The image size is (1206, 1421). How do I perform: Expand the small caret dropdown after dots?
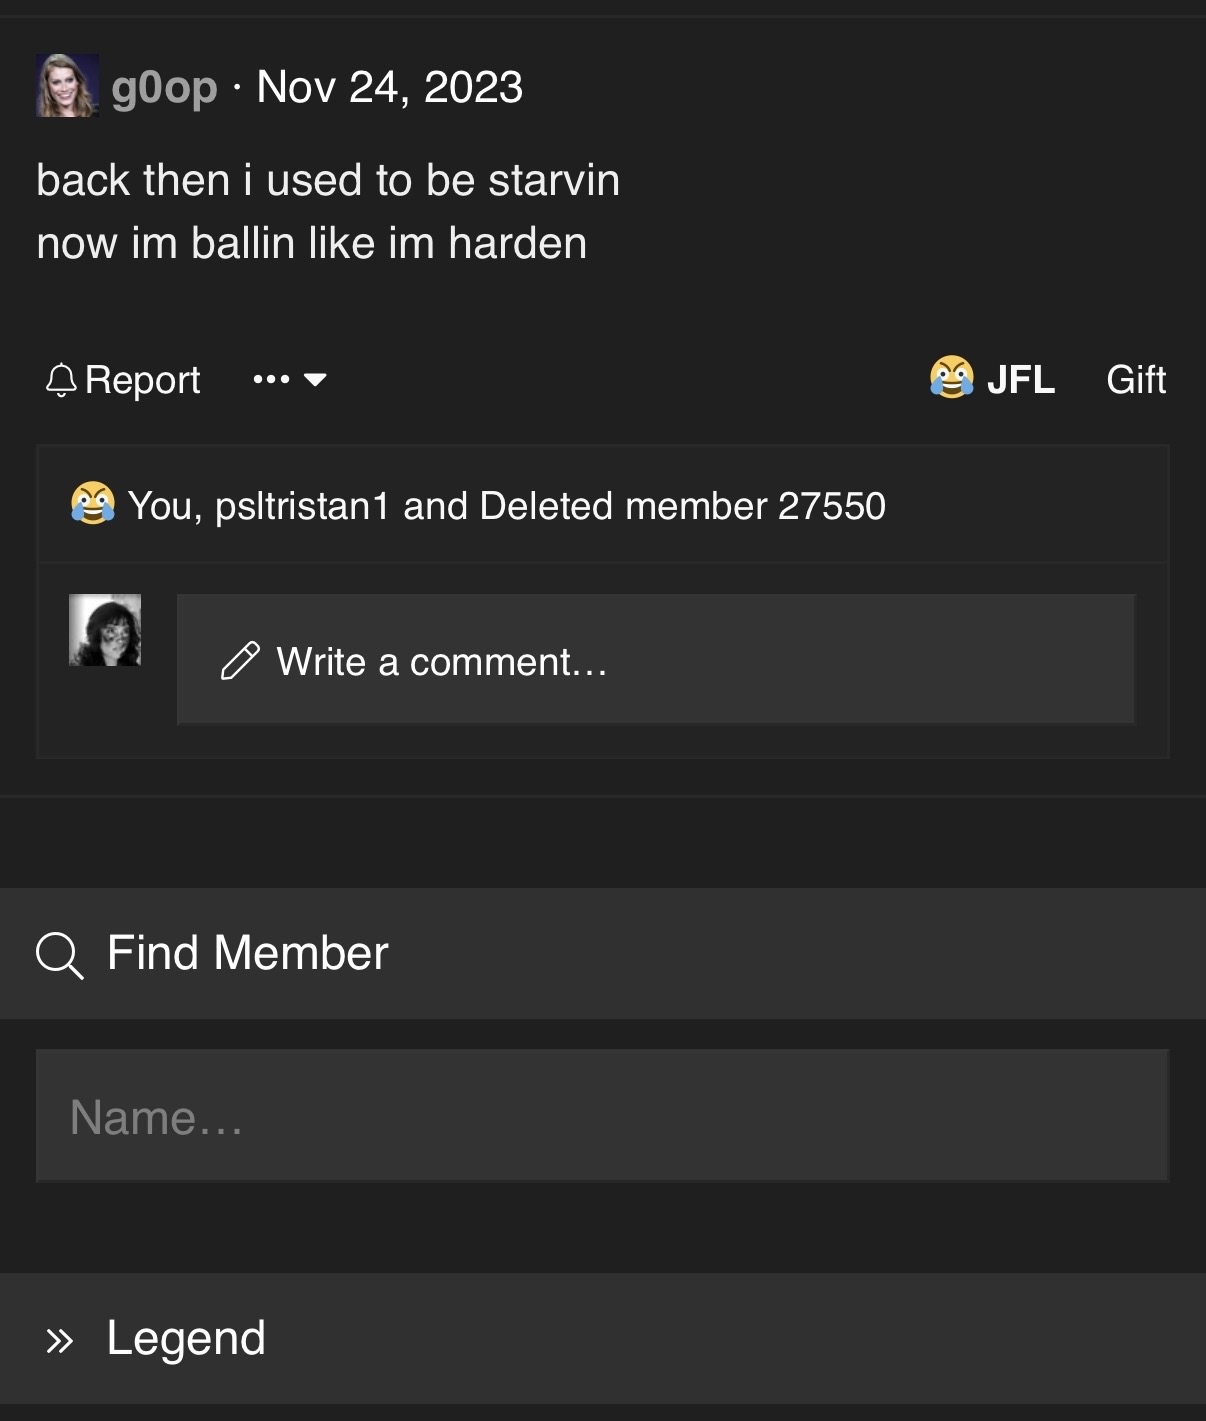[315, 380]
